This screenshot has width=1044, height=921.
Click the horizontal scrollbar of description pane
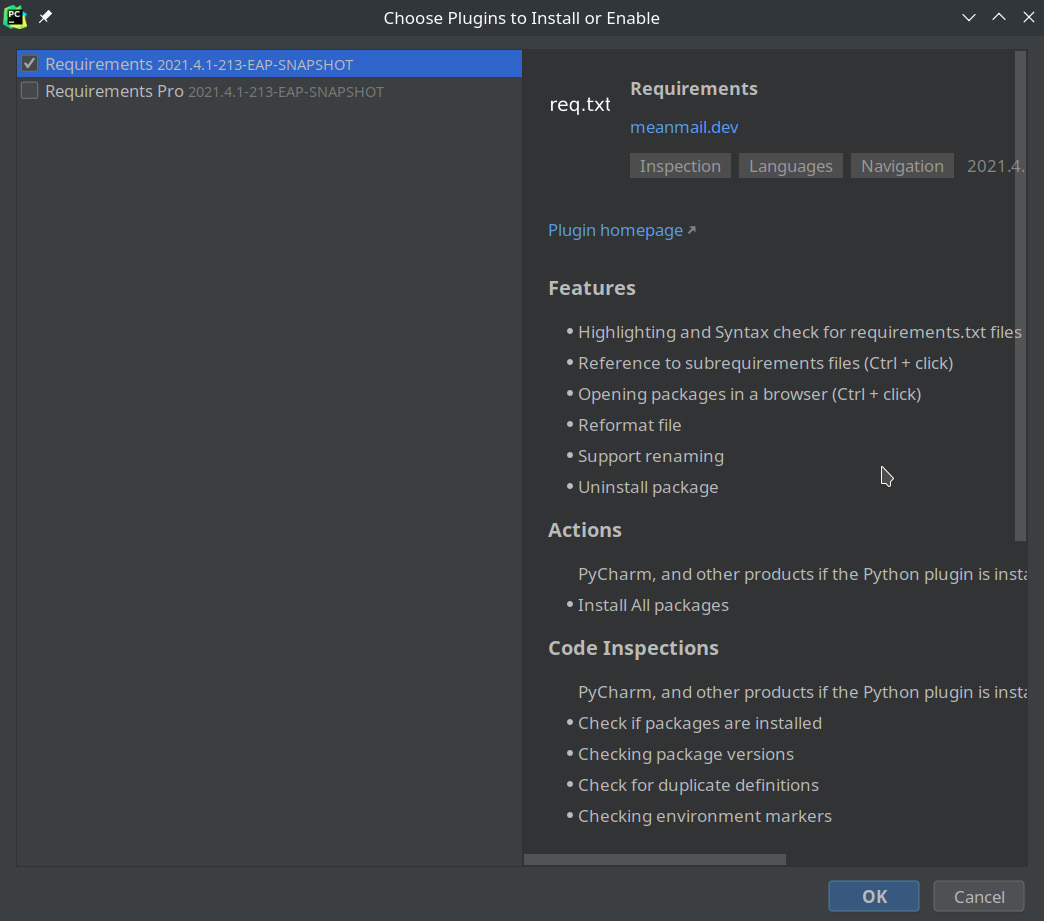[x=654, y=859]
